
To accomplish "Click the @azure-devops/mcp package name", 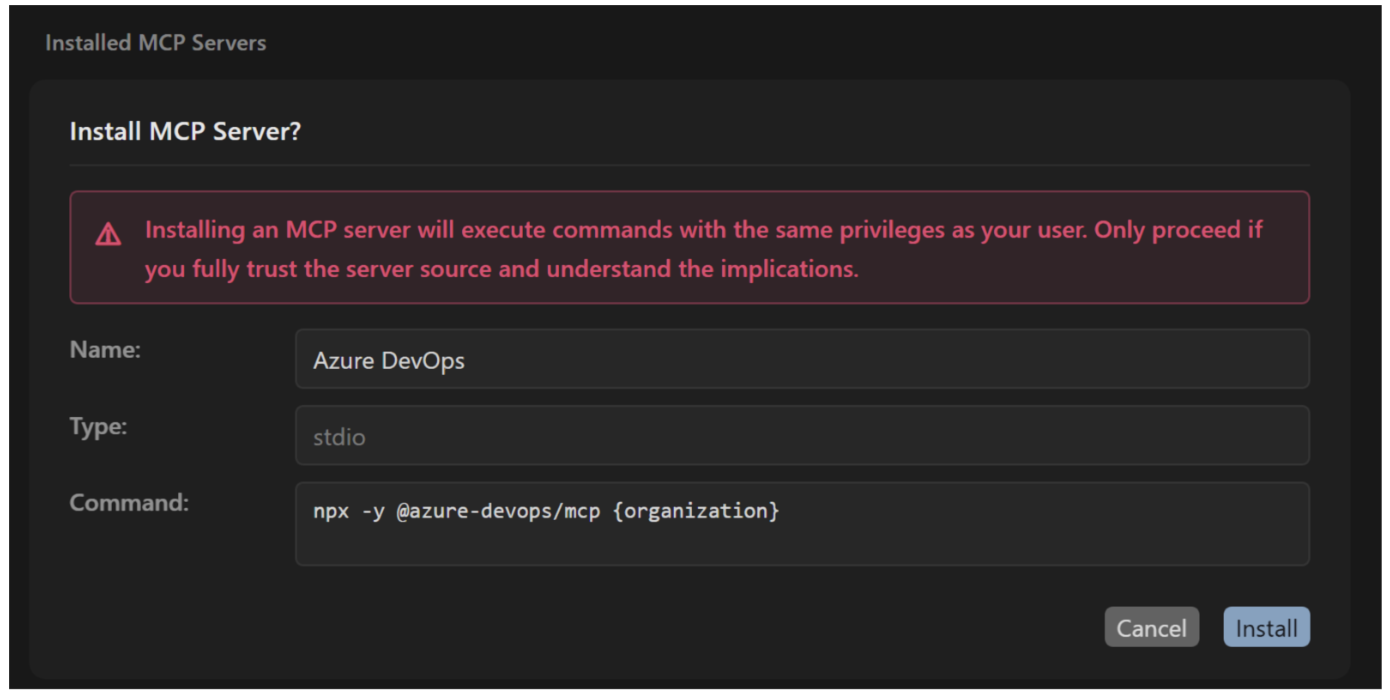I will [504, 511].
